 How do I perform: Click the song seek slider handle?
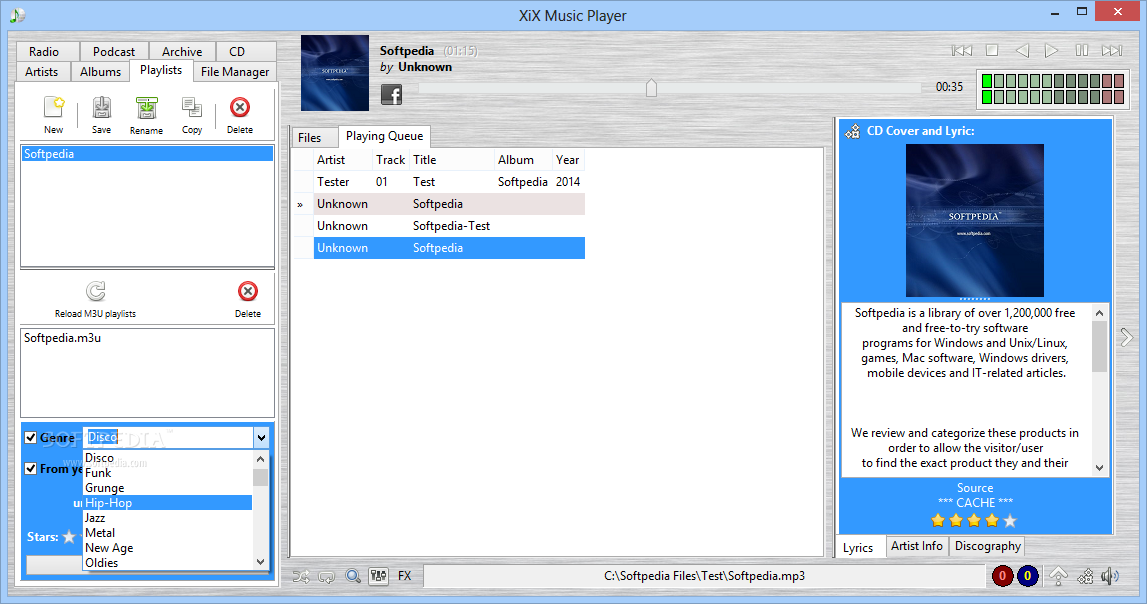coord(652,88)
